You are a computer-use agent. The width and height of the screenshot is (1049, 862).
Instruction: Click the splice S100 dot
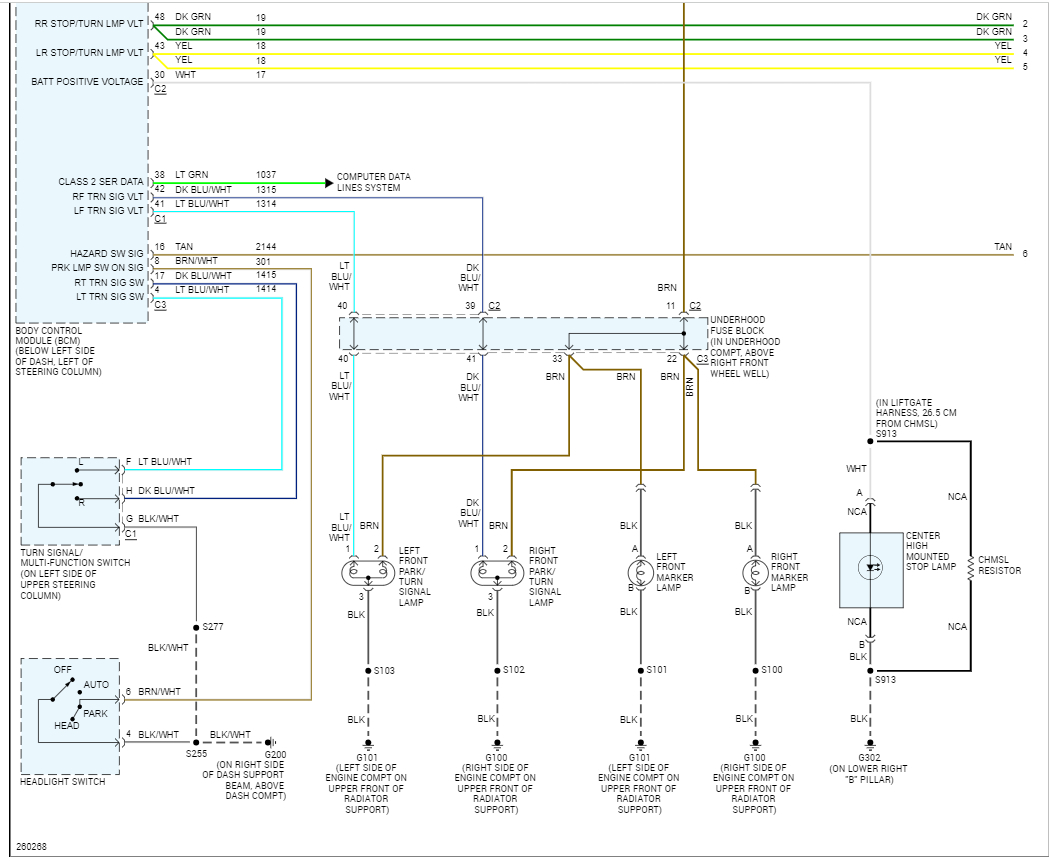pyautogui.click(x=755, y=670)
